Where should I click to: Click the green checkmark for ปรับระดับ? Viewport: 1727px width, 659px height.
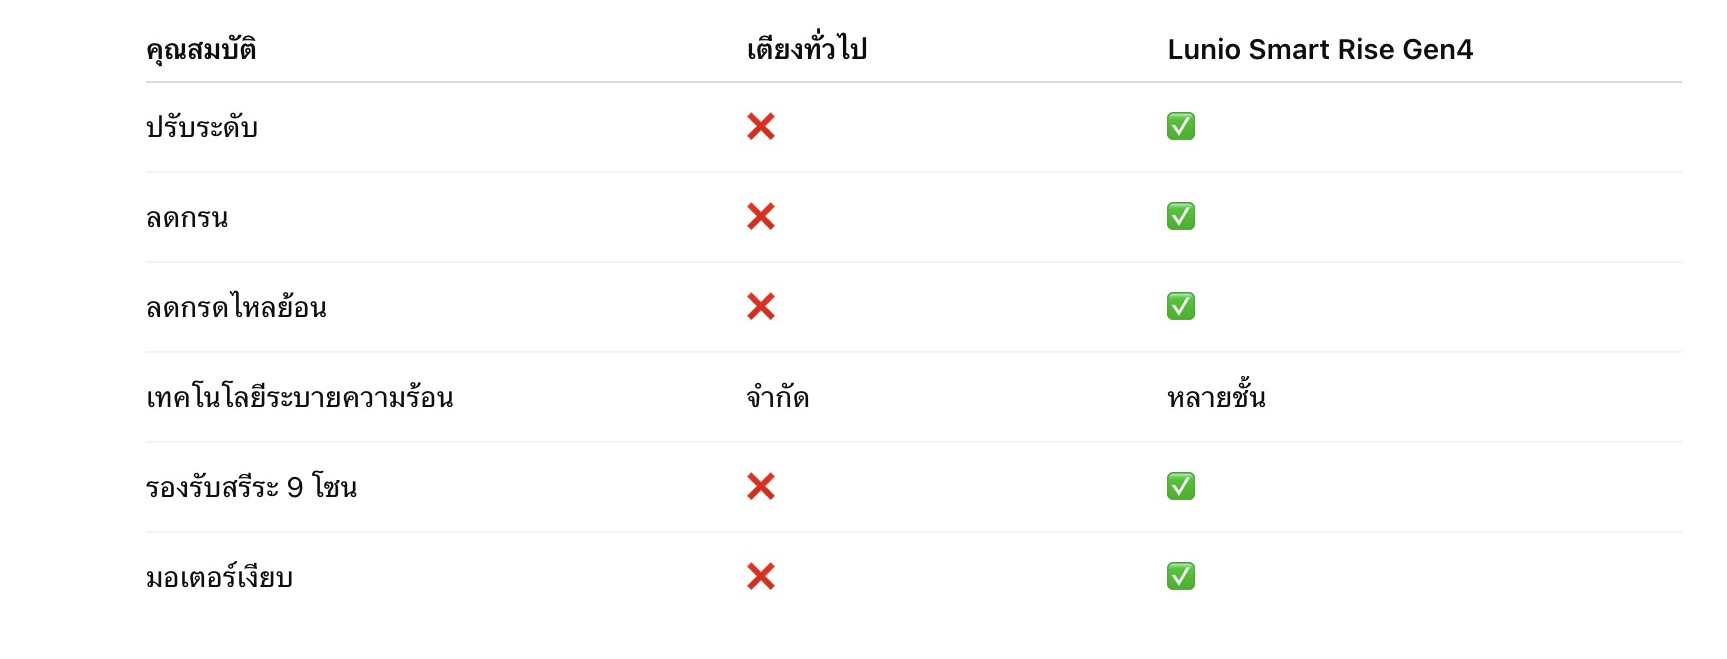(x=1180, y=127)
